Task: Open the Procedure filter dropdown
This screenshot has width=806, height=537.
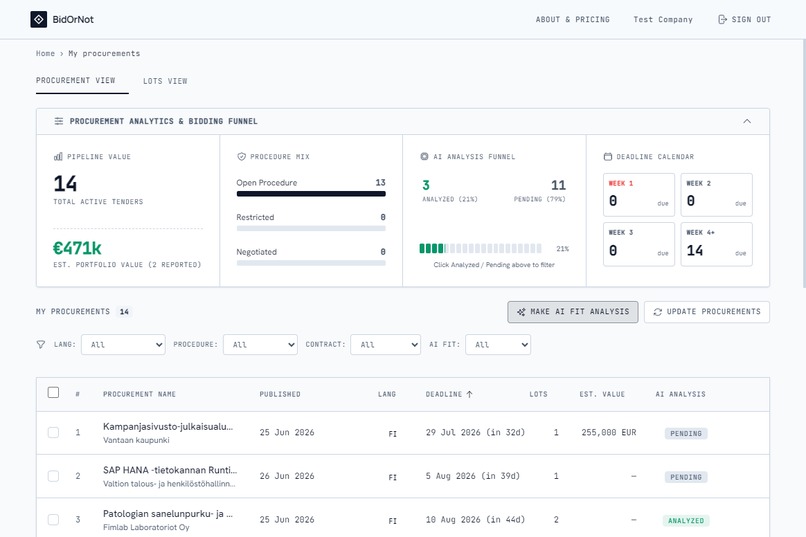Action: click(x=260, y=345)
